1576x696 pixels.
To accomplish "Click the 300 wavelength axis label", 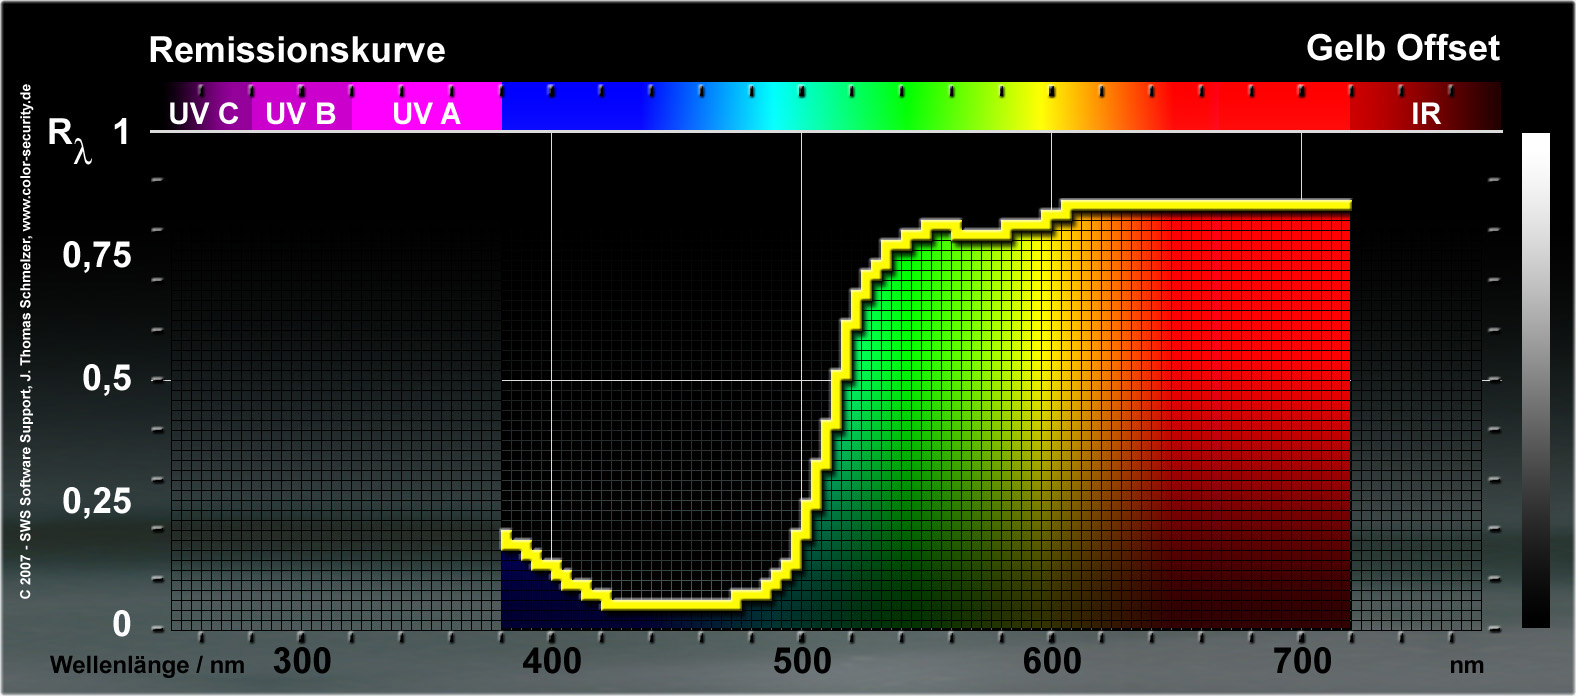I will 302,661.
